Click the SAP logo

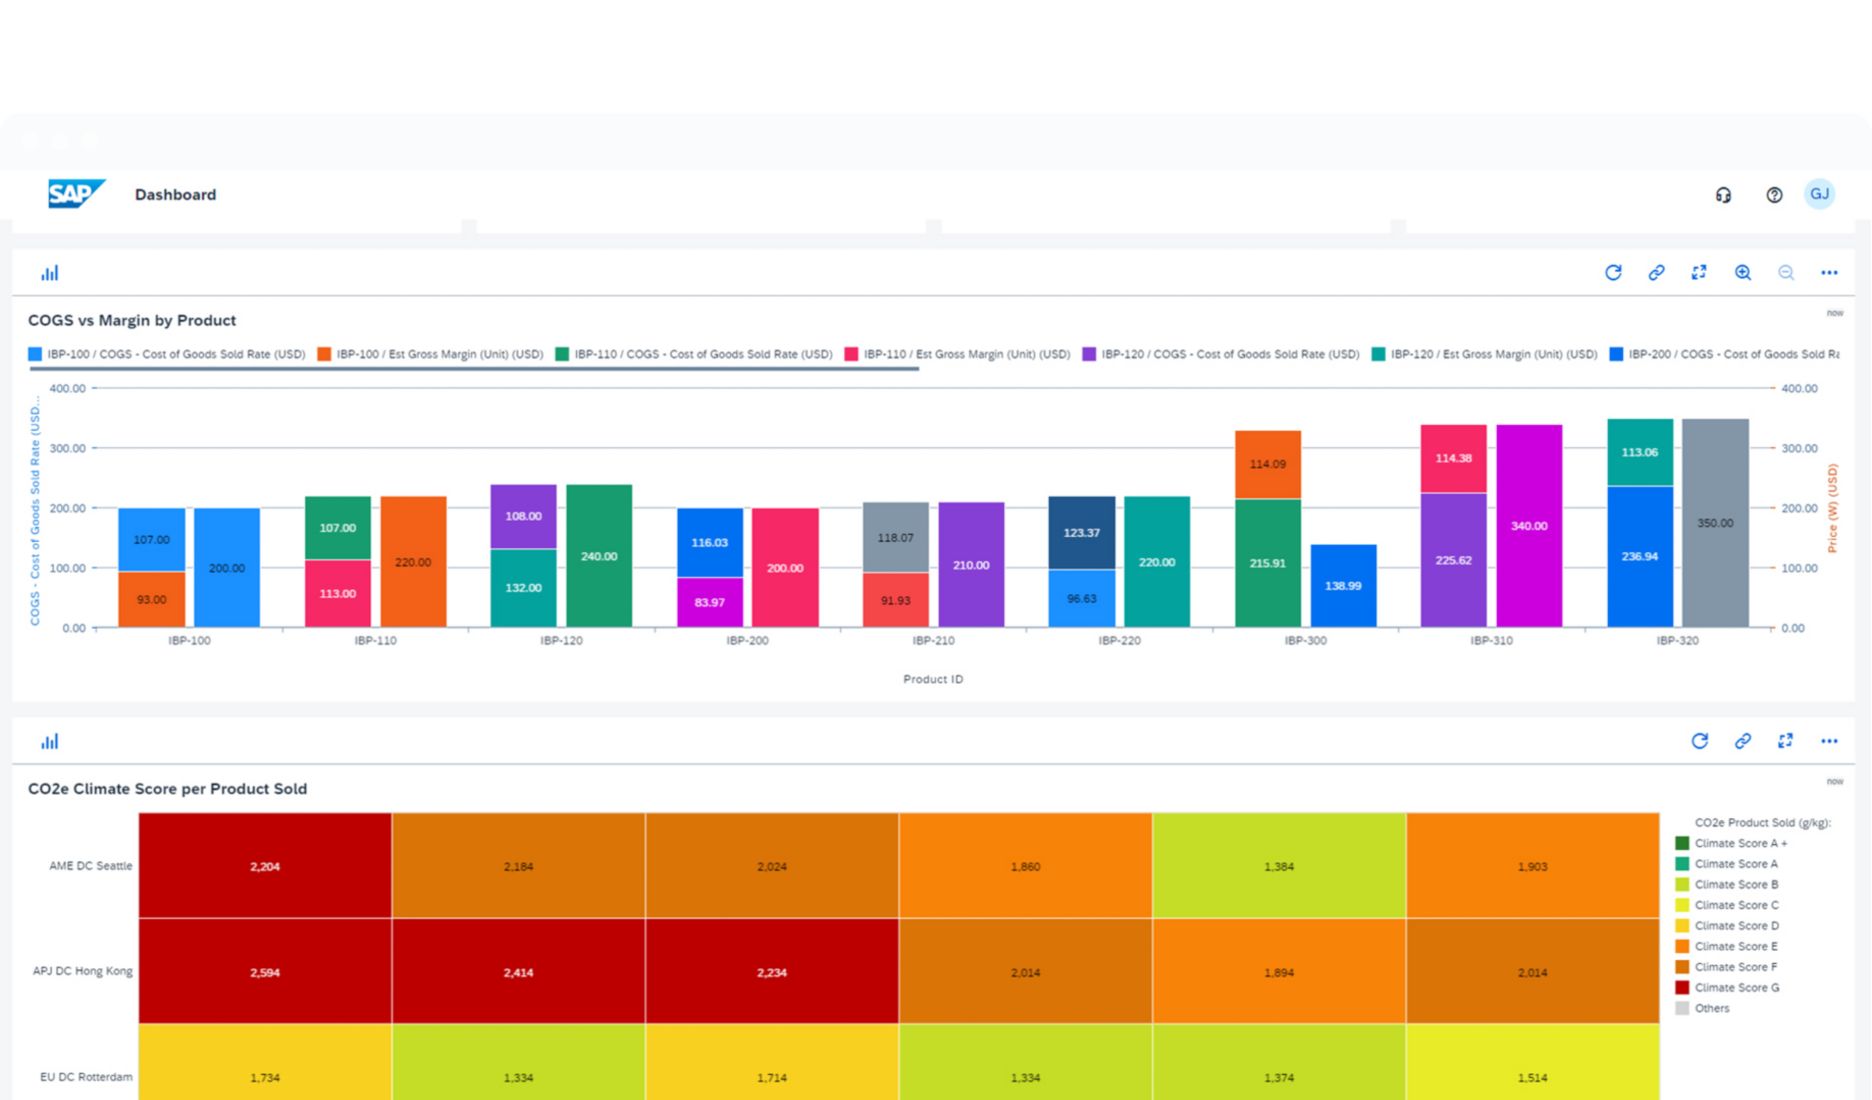coord(75,194)
